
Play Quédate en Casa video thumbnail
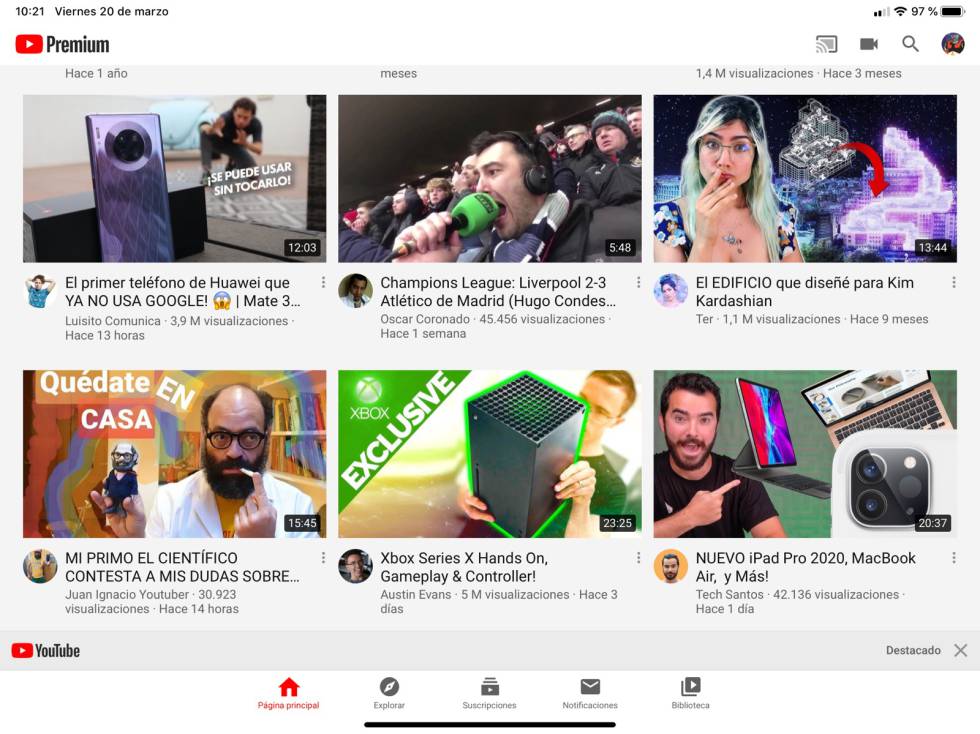pos(174,454)
